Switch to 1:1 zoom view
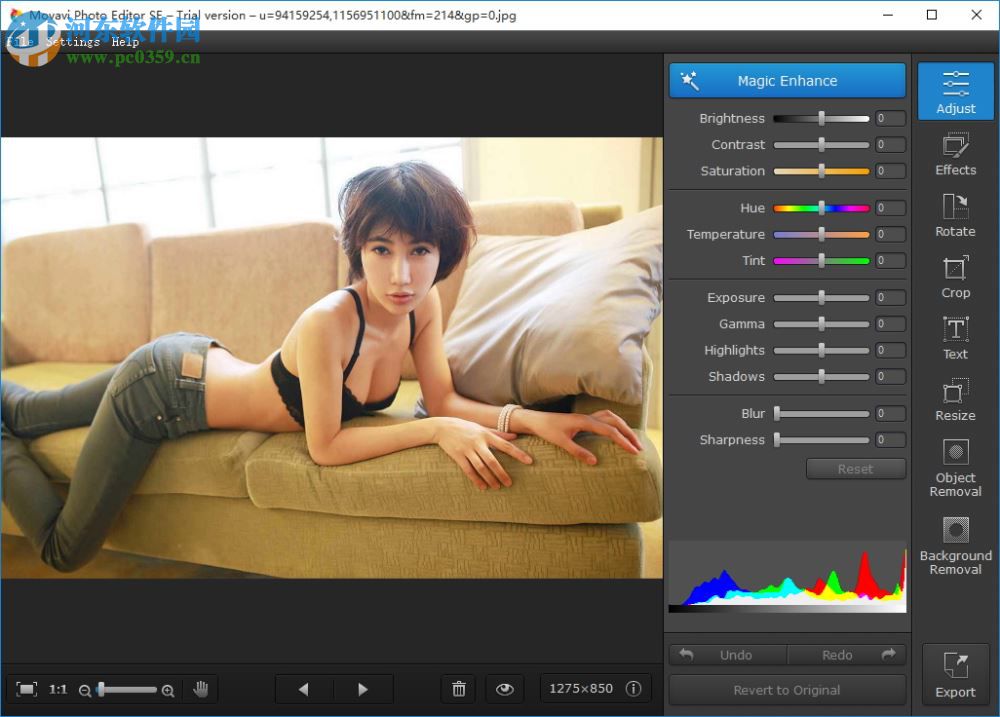The height and width of the screenshot is (717, 1000). (x=58, y=689)
